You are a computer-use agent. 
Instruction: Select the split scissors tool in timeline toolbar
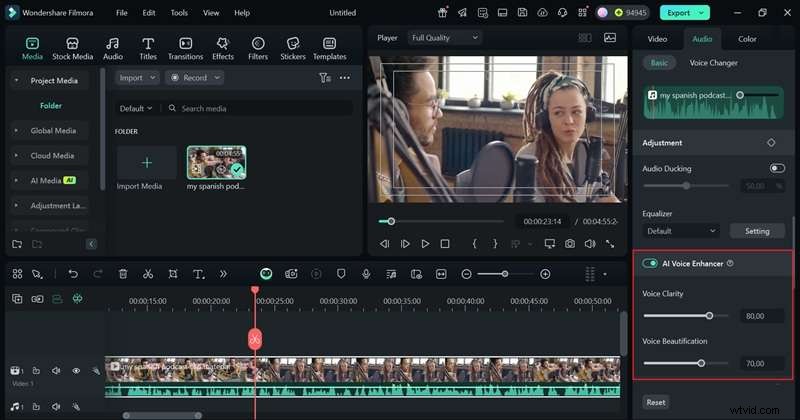148,274
